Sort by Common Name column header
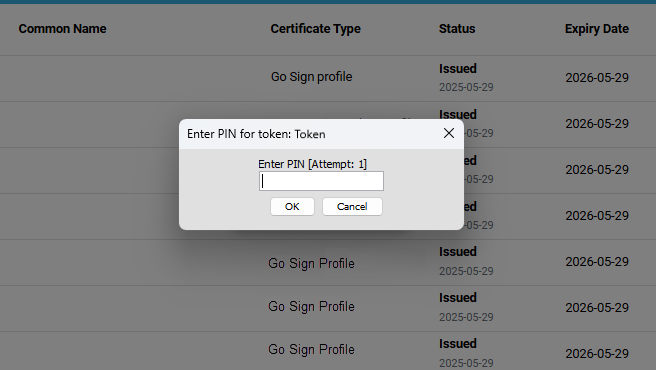The width and height of the screenshot is (656, 370). point(62,29)
